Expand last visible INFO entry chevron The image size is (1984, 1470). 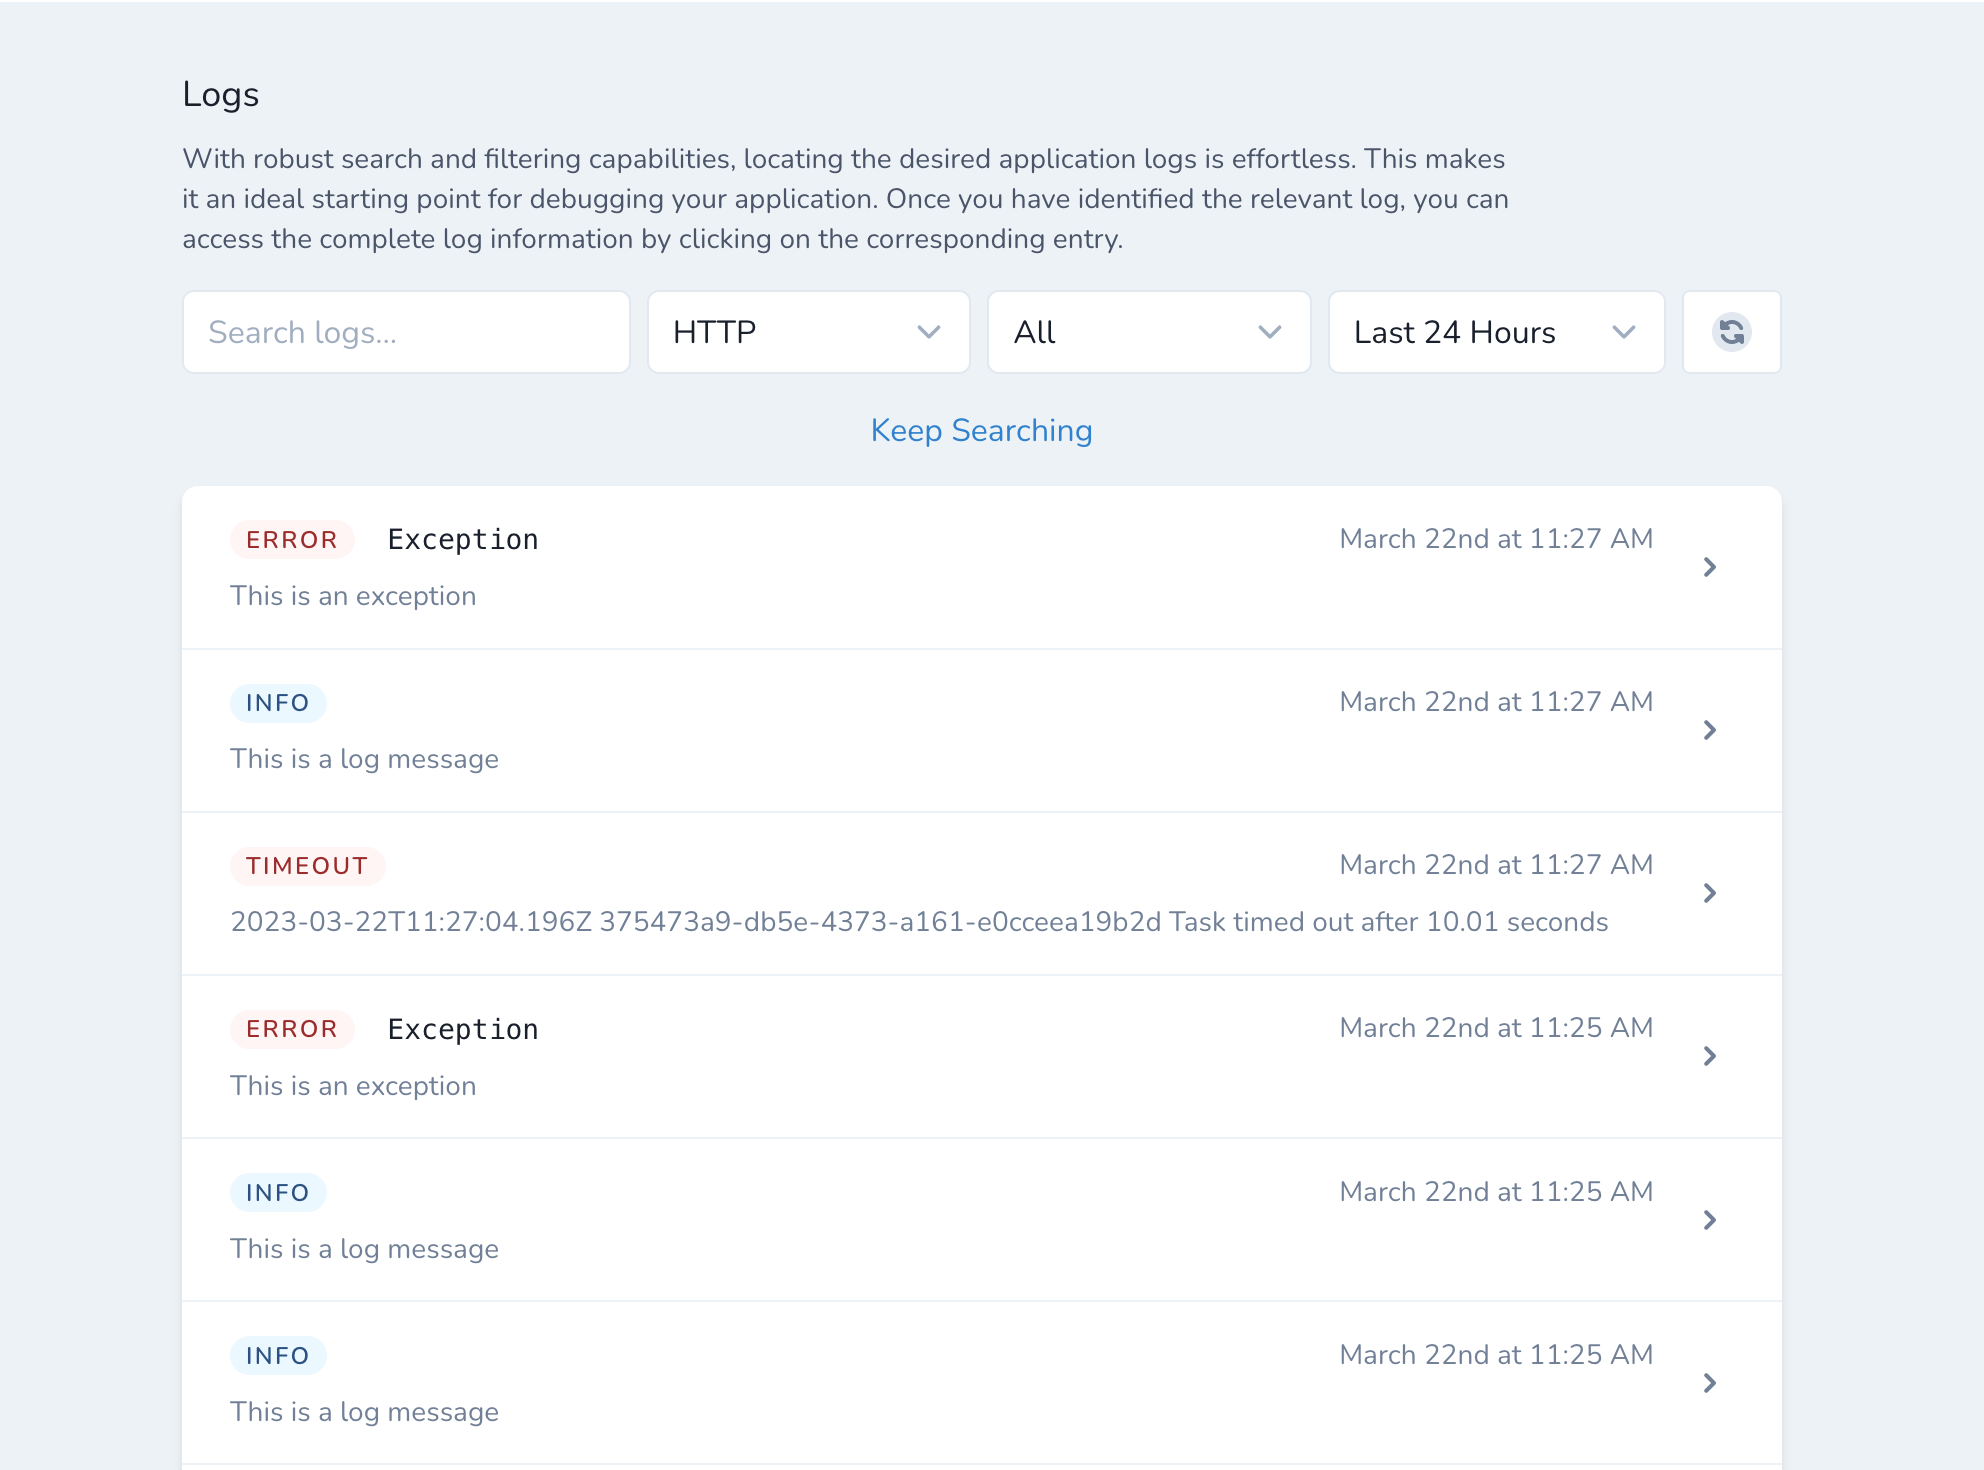[1709, 1383]
